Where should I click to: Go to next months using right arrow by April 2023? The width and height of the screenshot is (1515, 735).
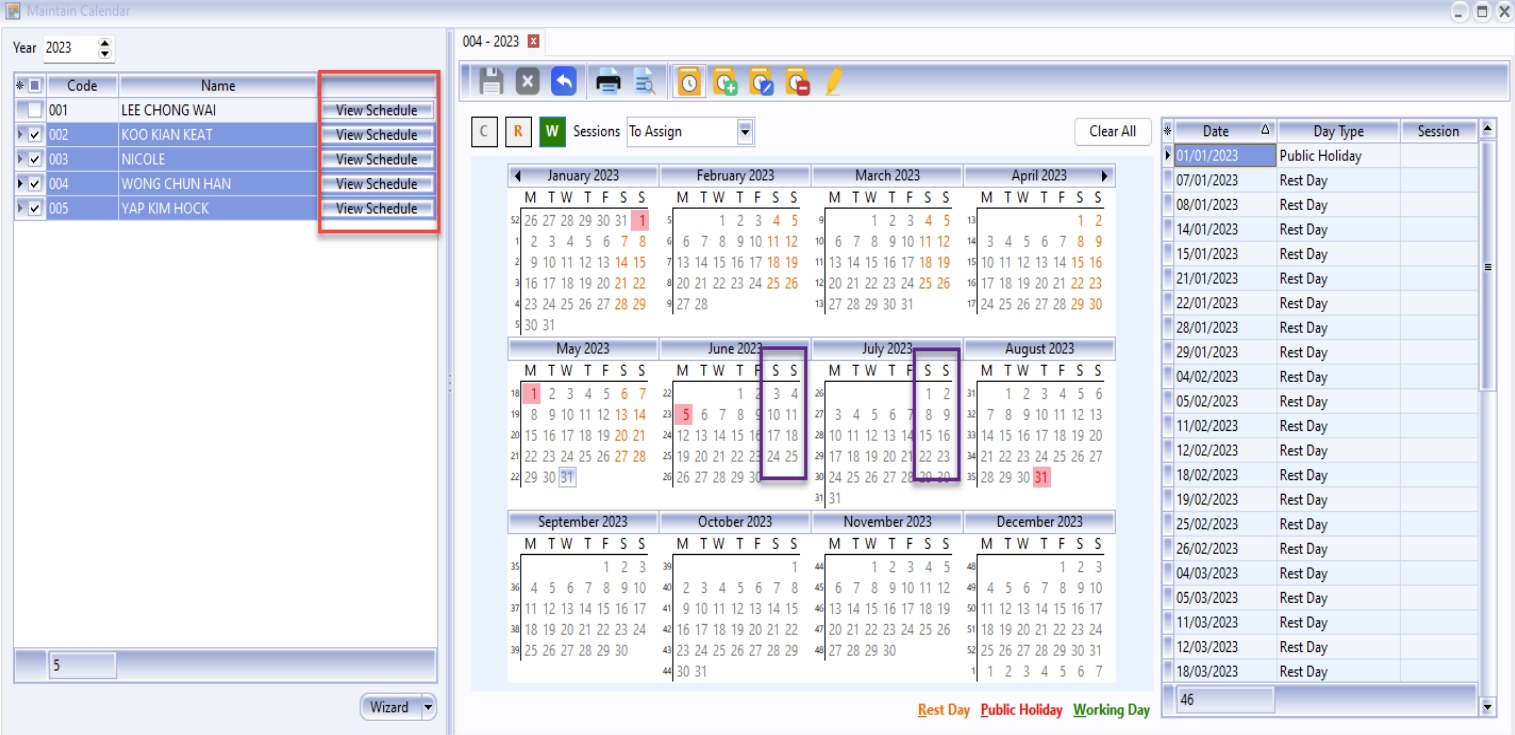click(1104, 176)
